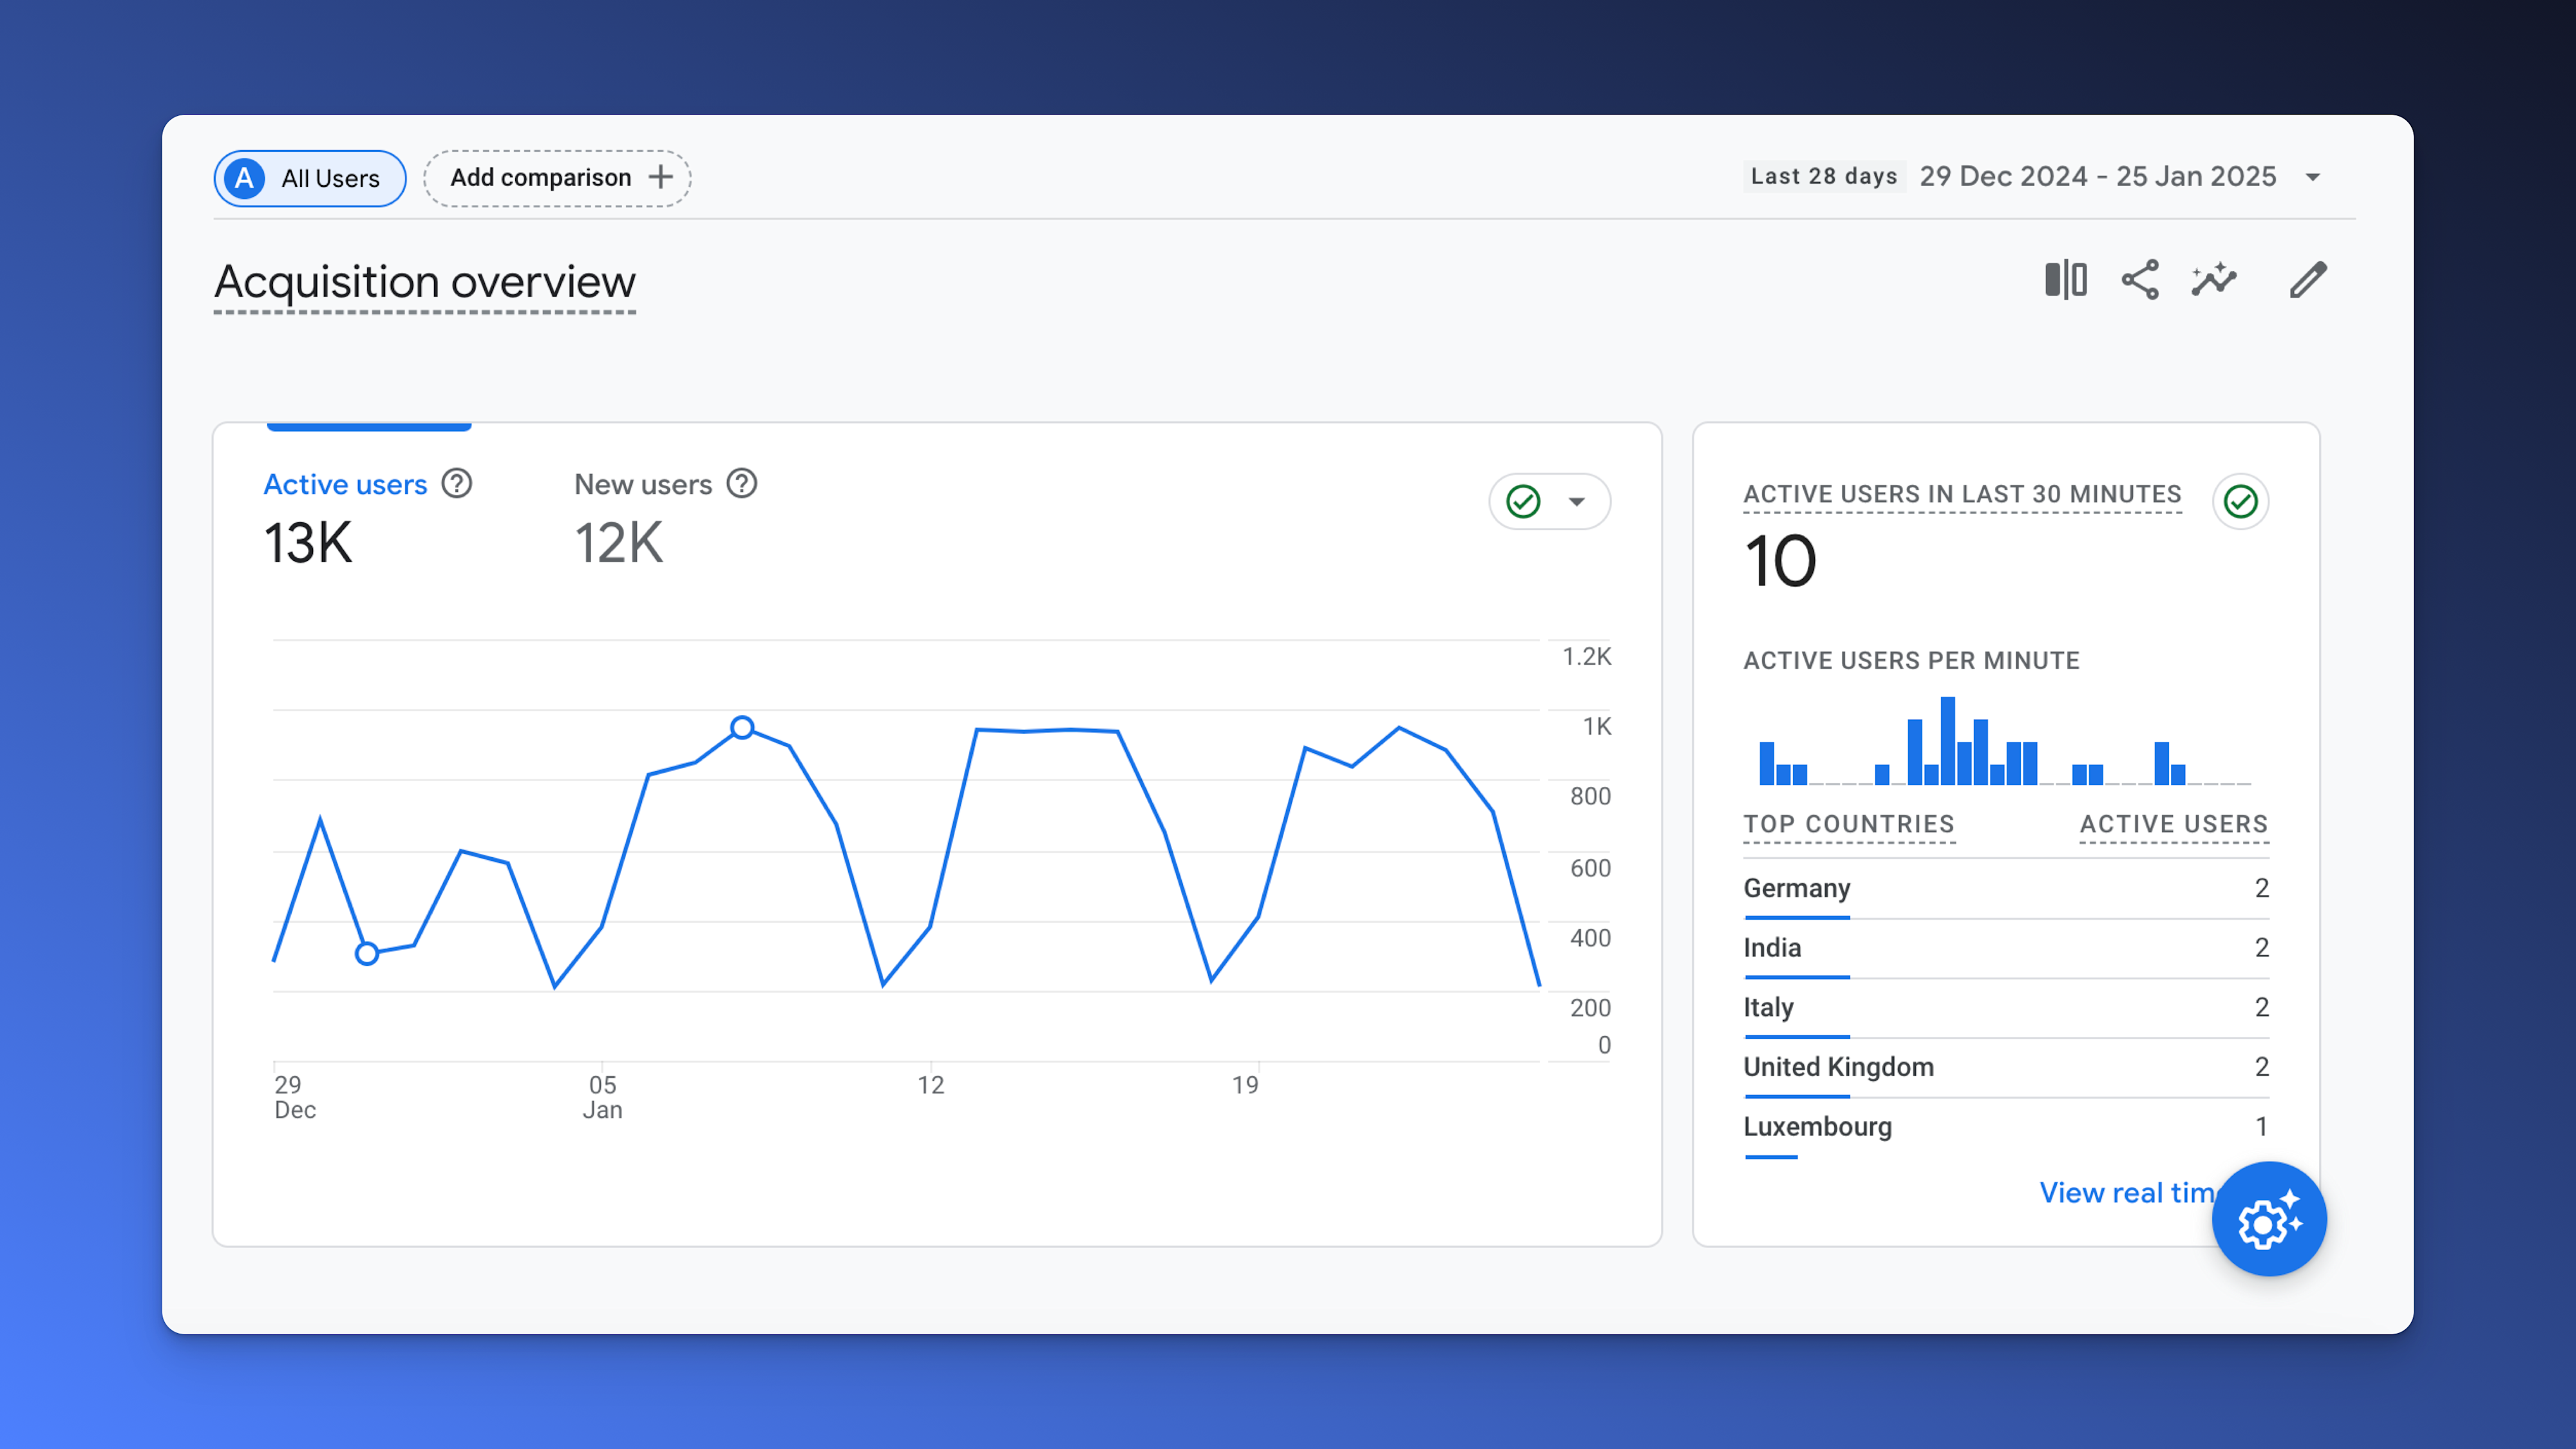Image resolution: width=2576 pixels, height=1449 pixels.
Task: Click the comparison panel icon beside share
Action: pos(2066,281)
